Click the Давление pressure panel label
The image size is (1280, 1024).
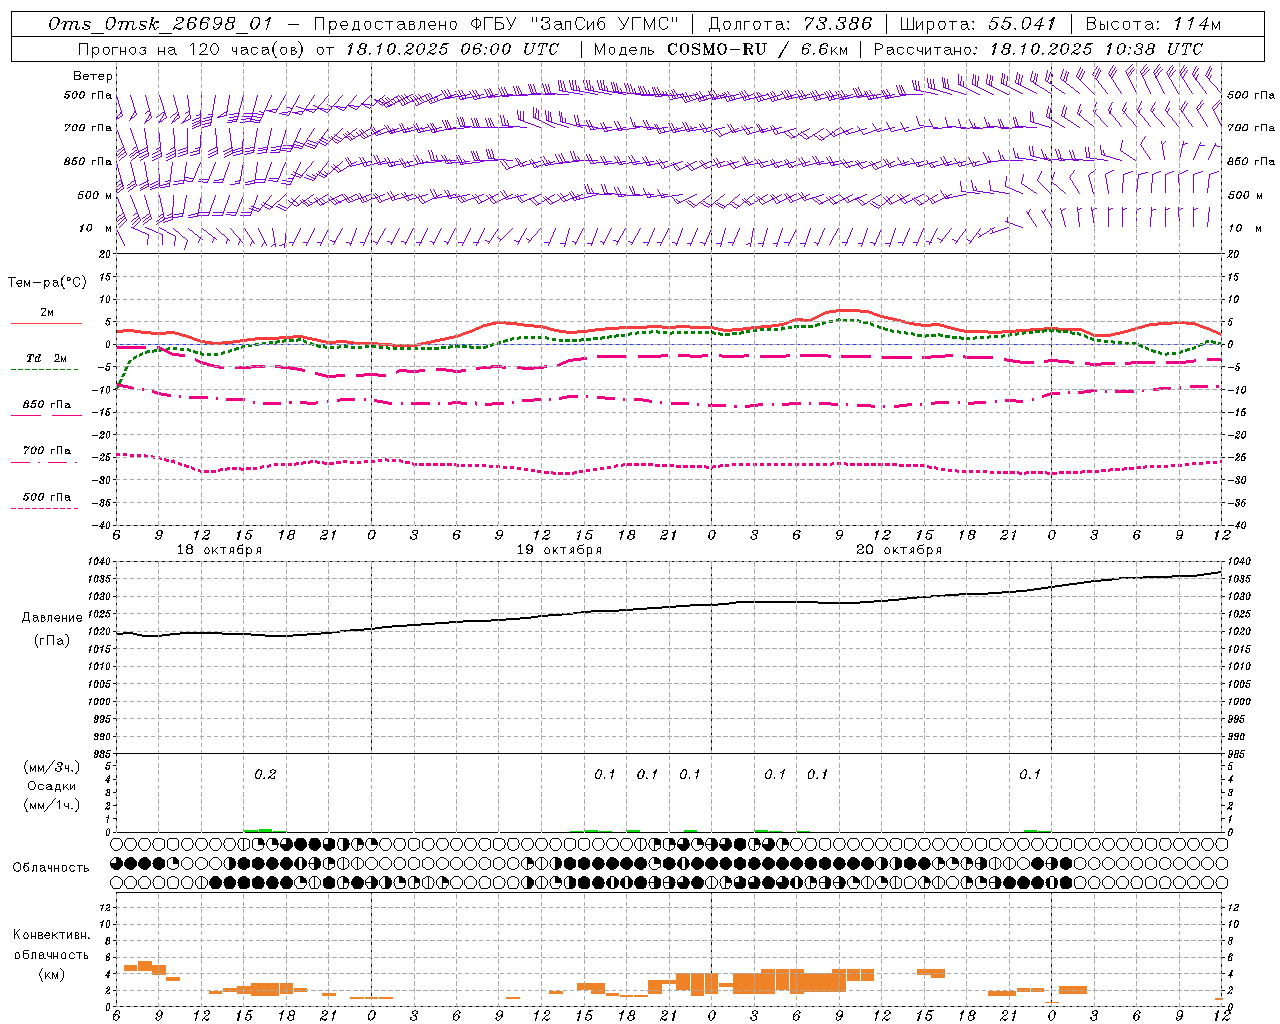(52, 618)
